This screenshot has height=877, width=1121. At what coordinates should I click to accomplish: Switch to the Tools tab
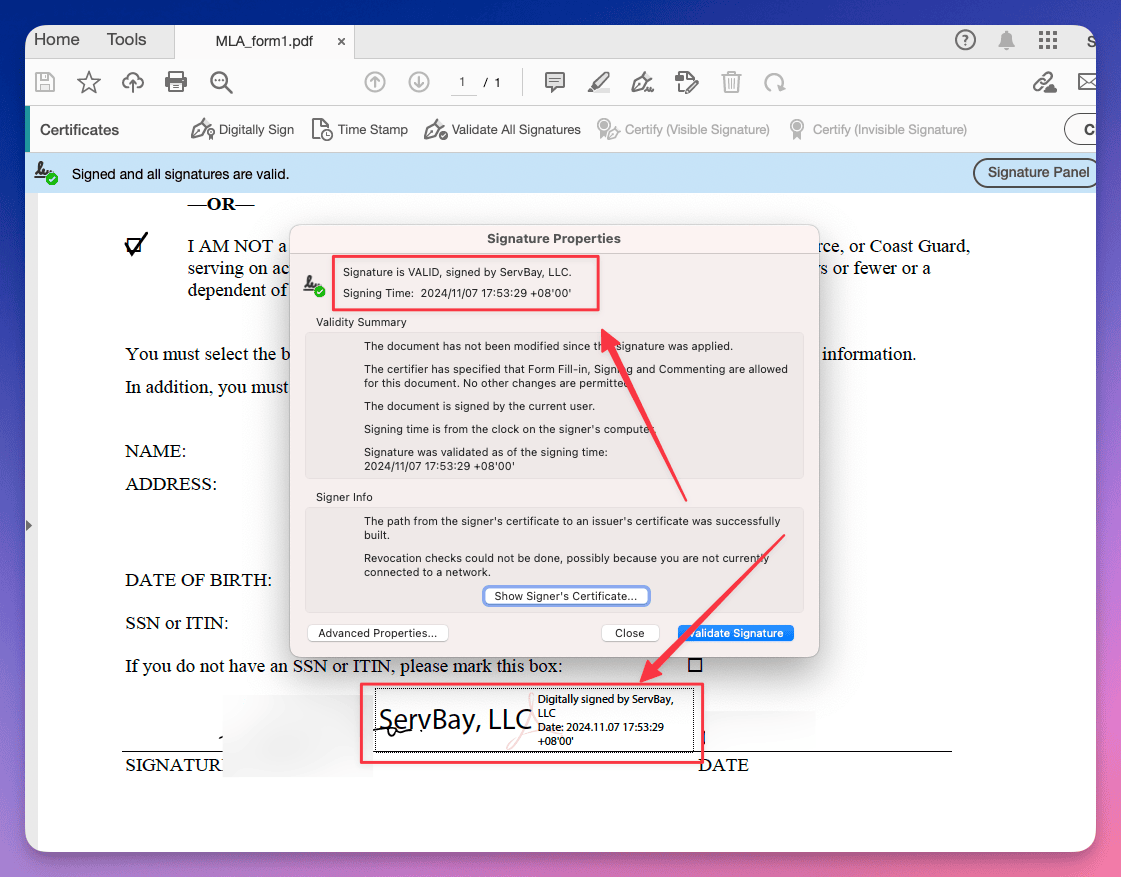[x=126, y=40]
